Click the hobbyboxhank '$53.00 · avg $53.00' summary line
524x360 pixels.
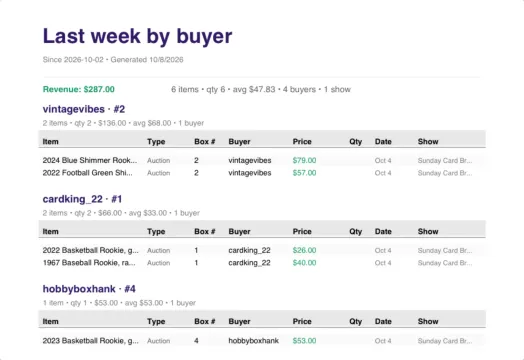tap(119, 303)
